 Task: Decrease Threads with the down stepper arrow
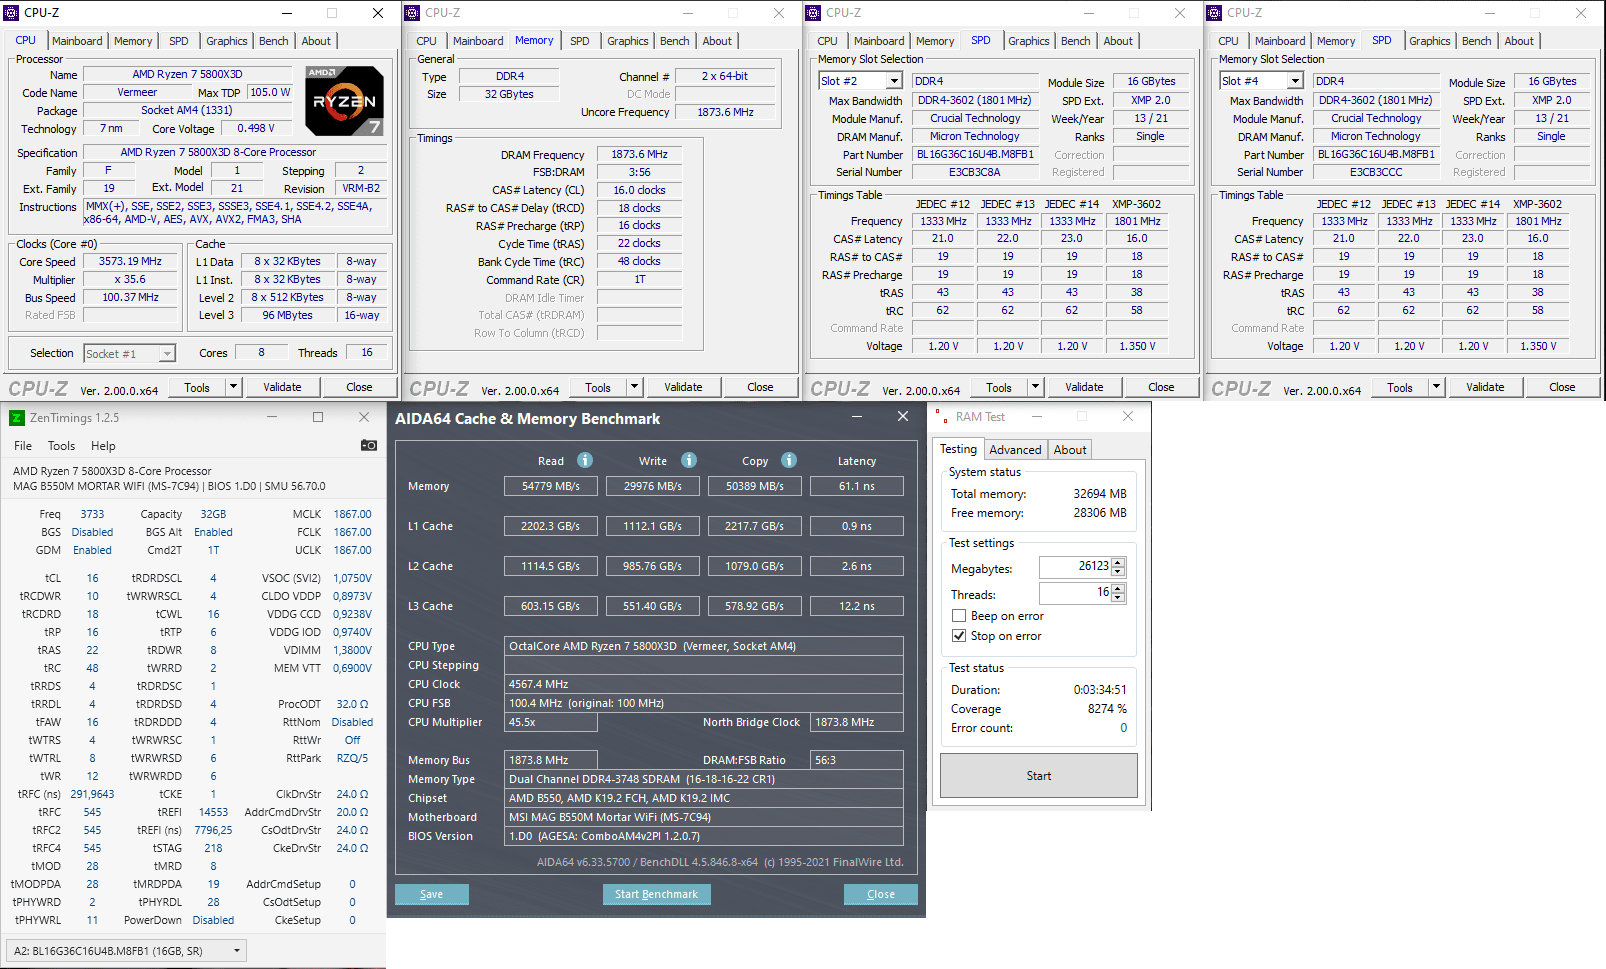[x=1118, y=598]
